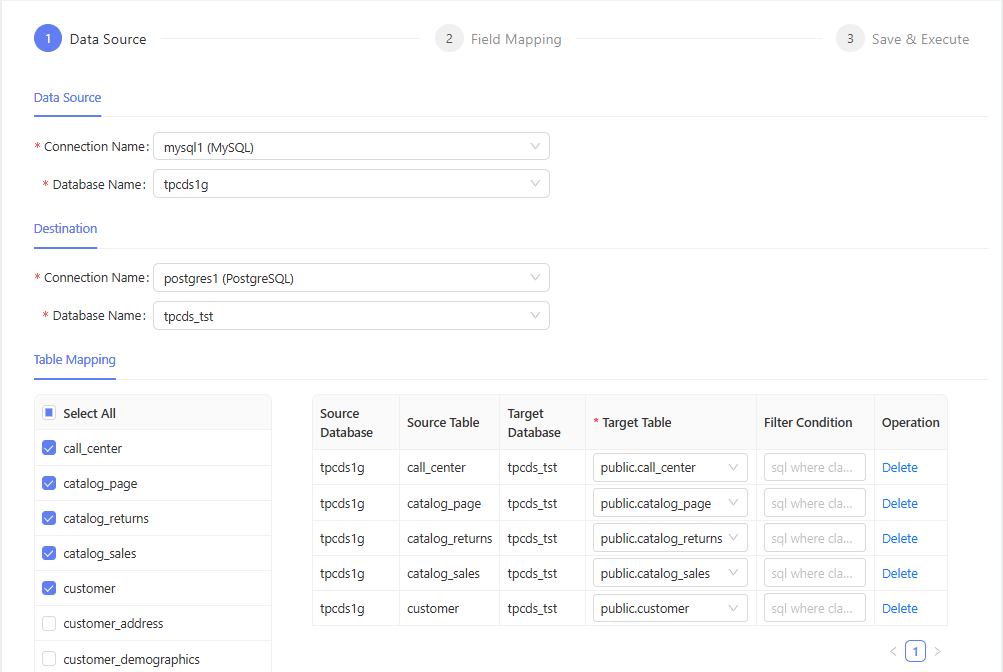This screenshot has height=672, width=1003.
Task: Click next page arrow in pagination
Action: [937, 652]
